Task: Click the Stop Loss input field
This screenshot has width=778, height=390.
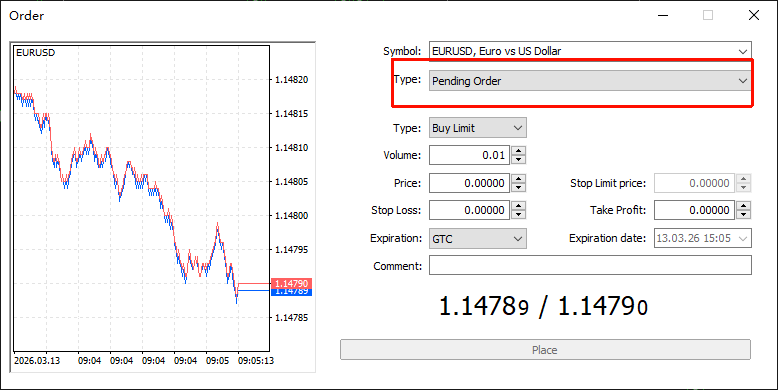Action: [x=469, y=210]
